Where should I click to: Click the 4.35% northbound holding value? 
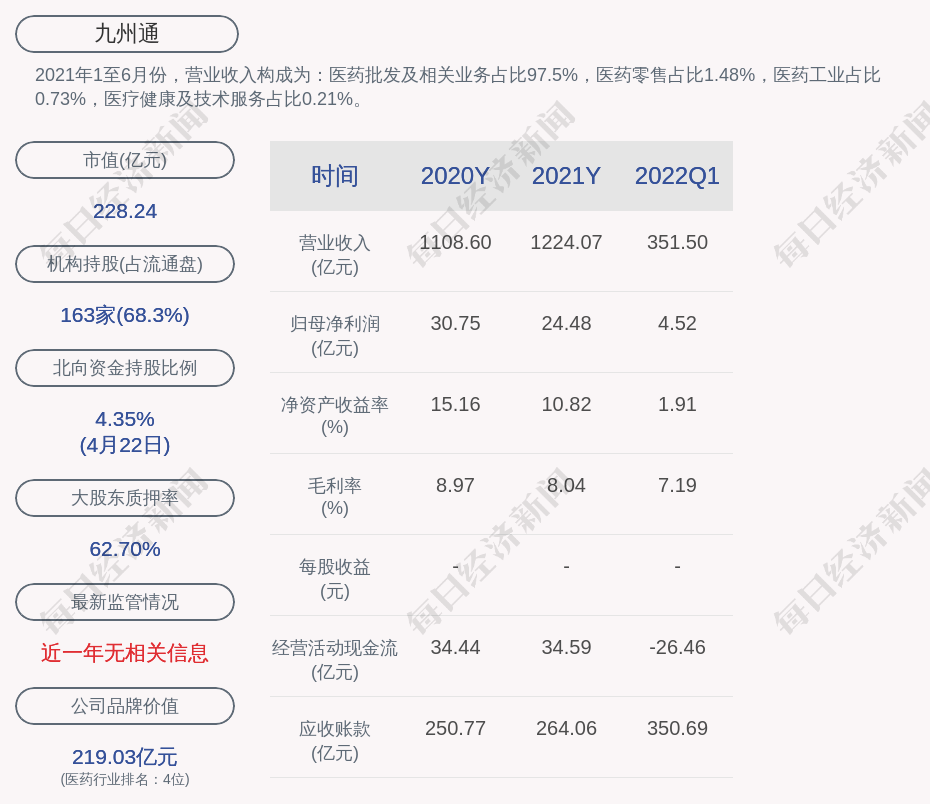point(125,419)
